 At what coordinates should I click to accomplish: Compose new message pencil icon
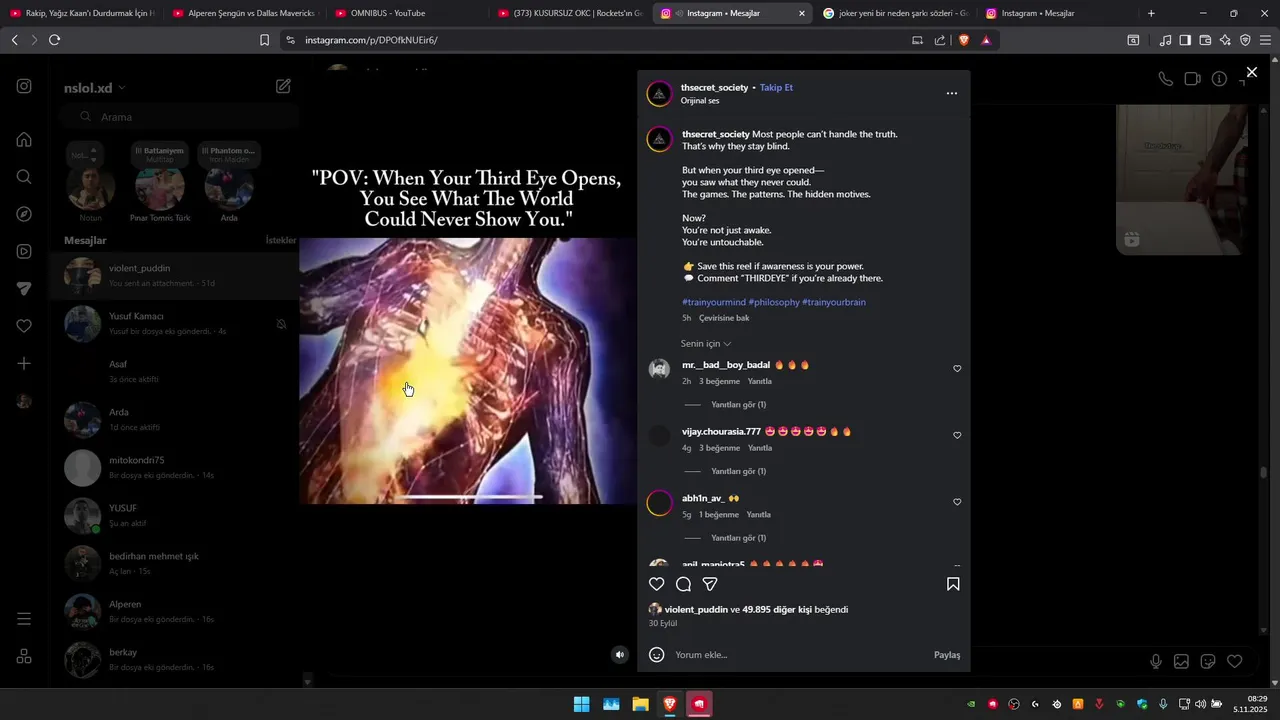click(x=283, y=86)
